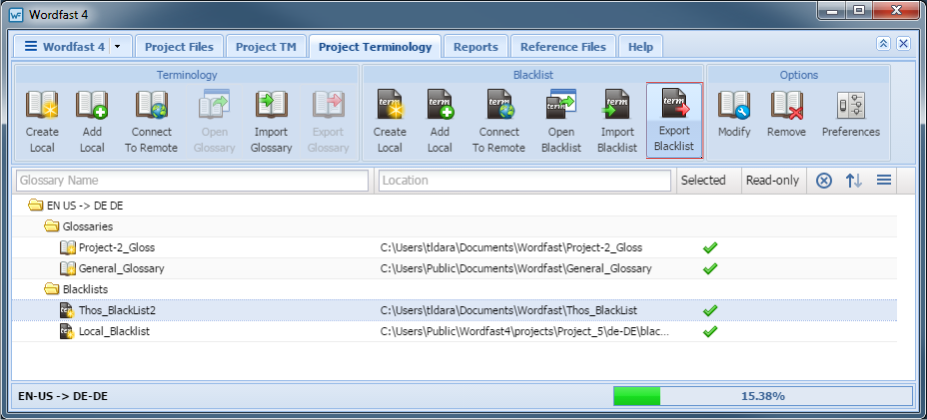Collapse the ribbon with double chevron icon
This screenshot has height=420, width=927.
click(883, 44)
